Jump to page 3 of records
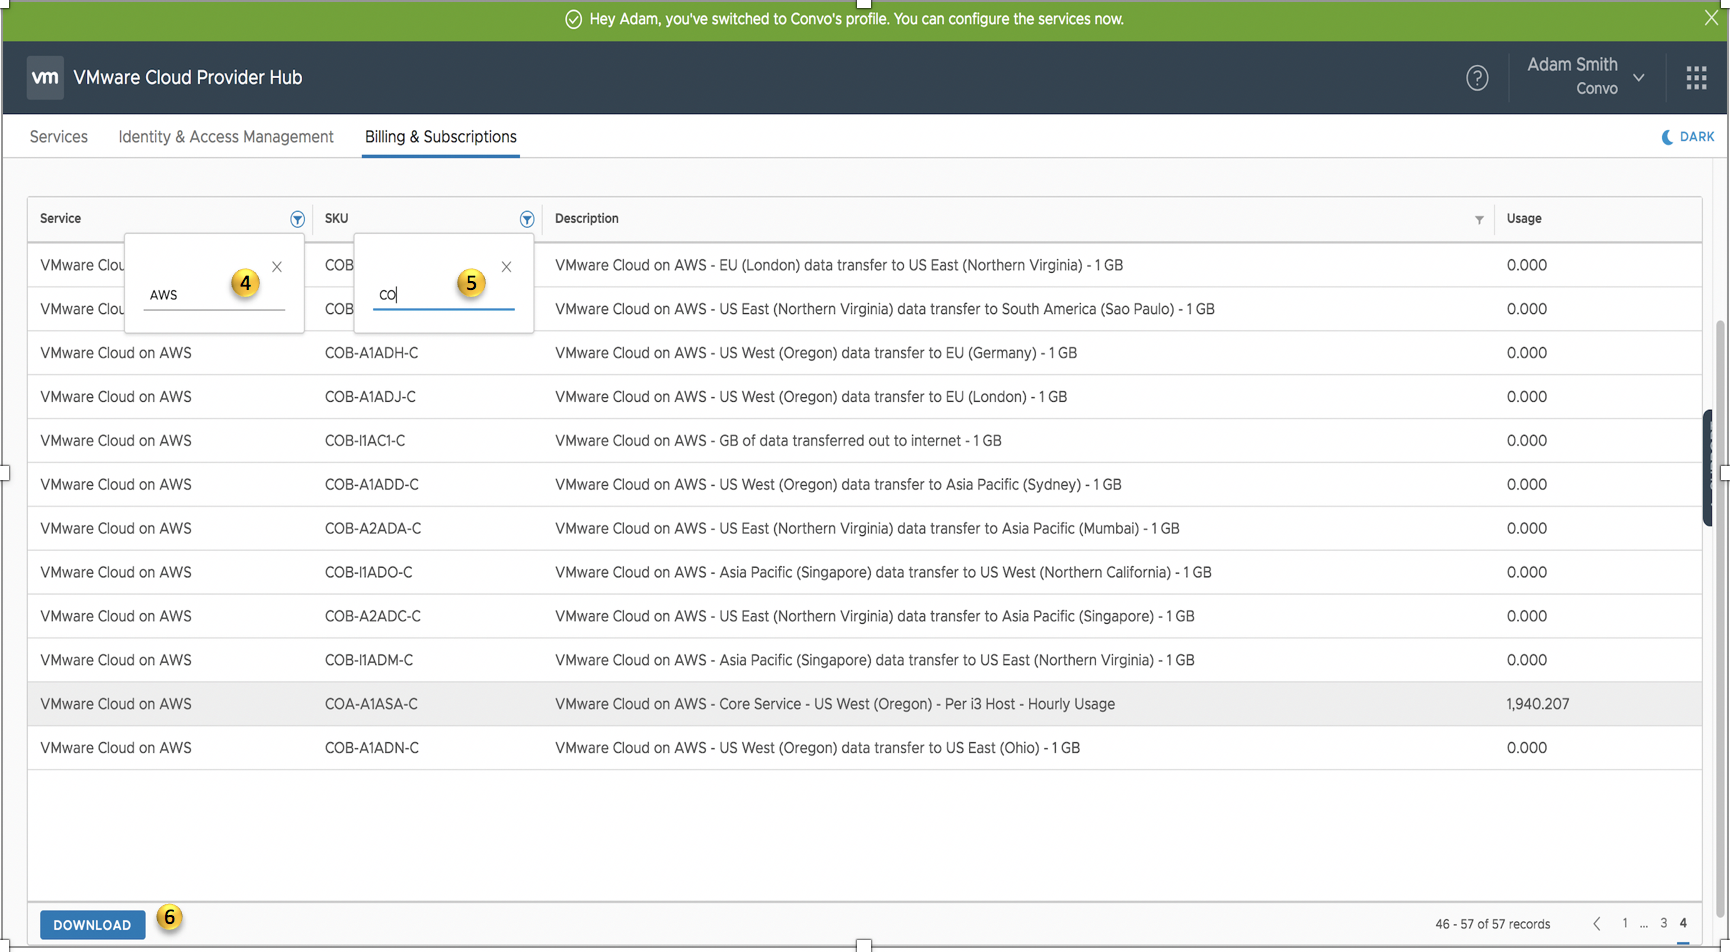Image resolution: width=1730 pixels, height=952 pixels. (x=1664, y=924)
